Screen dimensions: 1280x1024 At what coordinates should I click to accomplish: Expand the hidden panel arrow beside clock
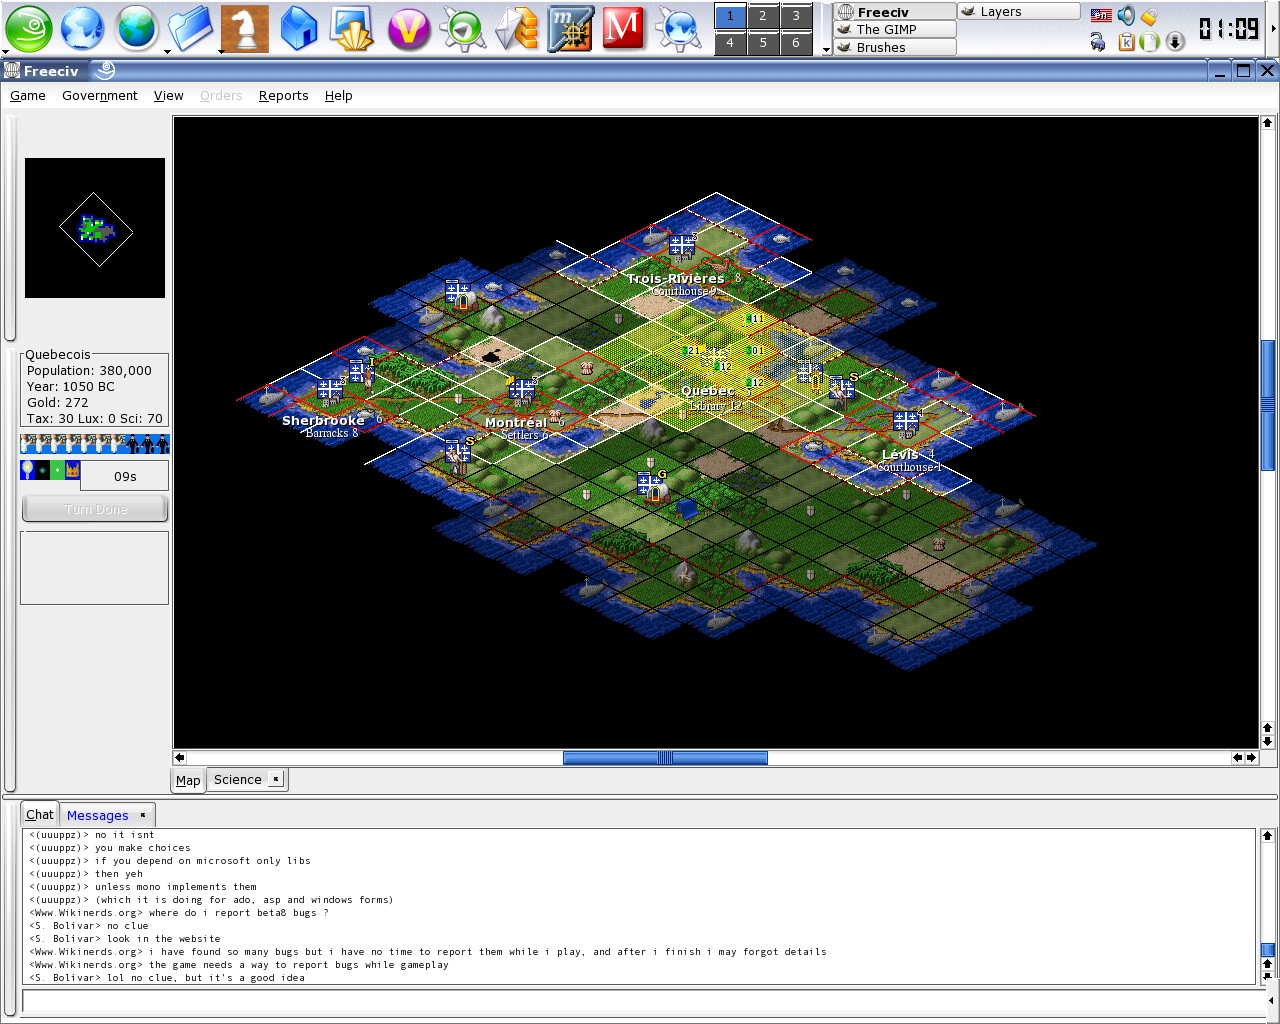[1273, 28]
